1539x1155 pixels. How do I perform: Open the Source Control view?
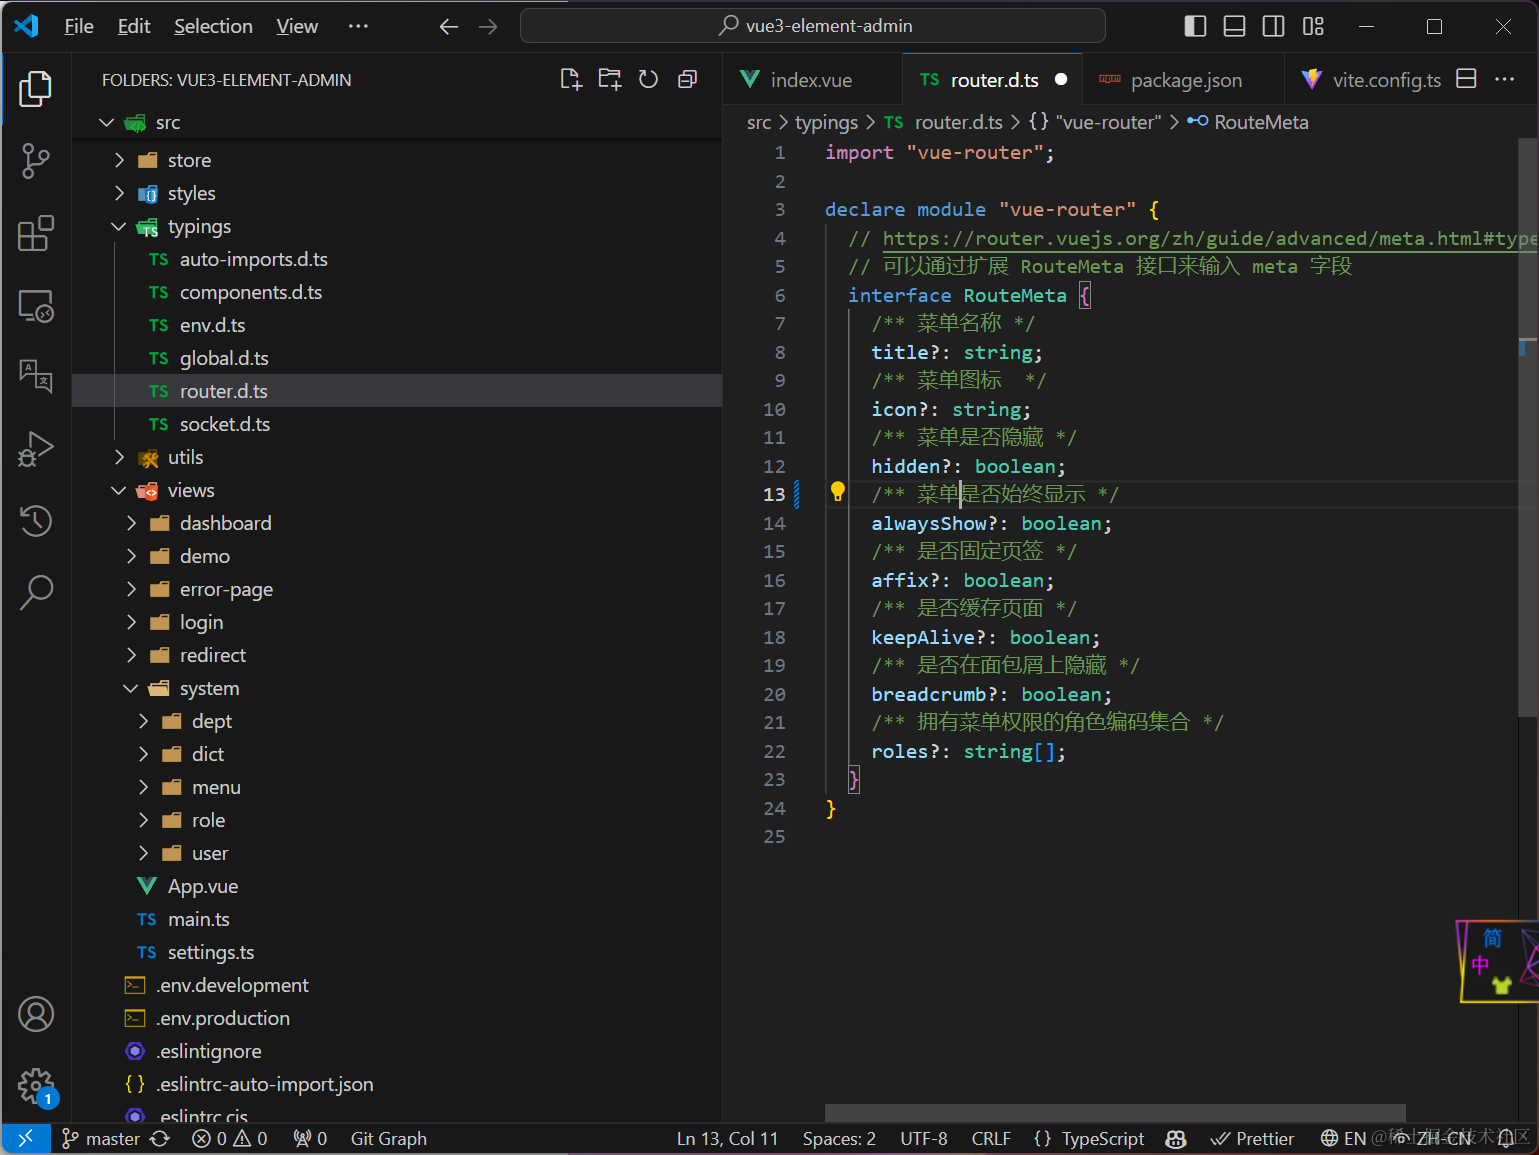(36, 160)
